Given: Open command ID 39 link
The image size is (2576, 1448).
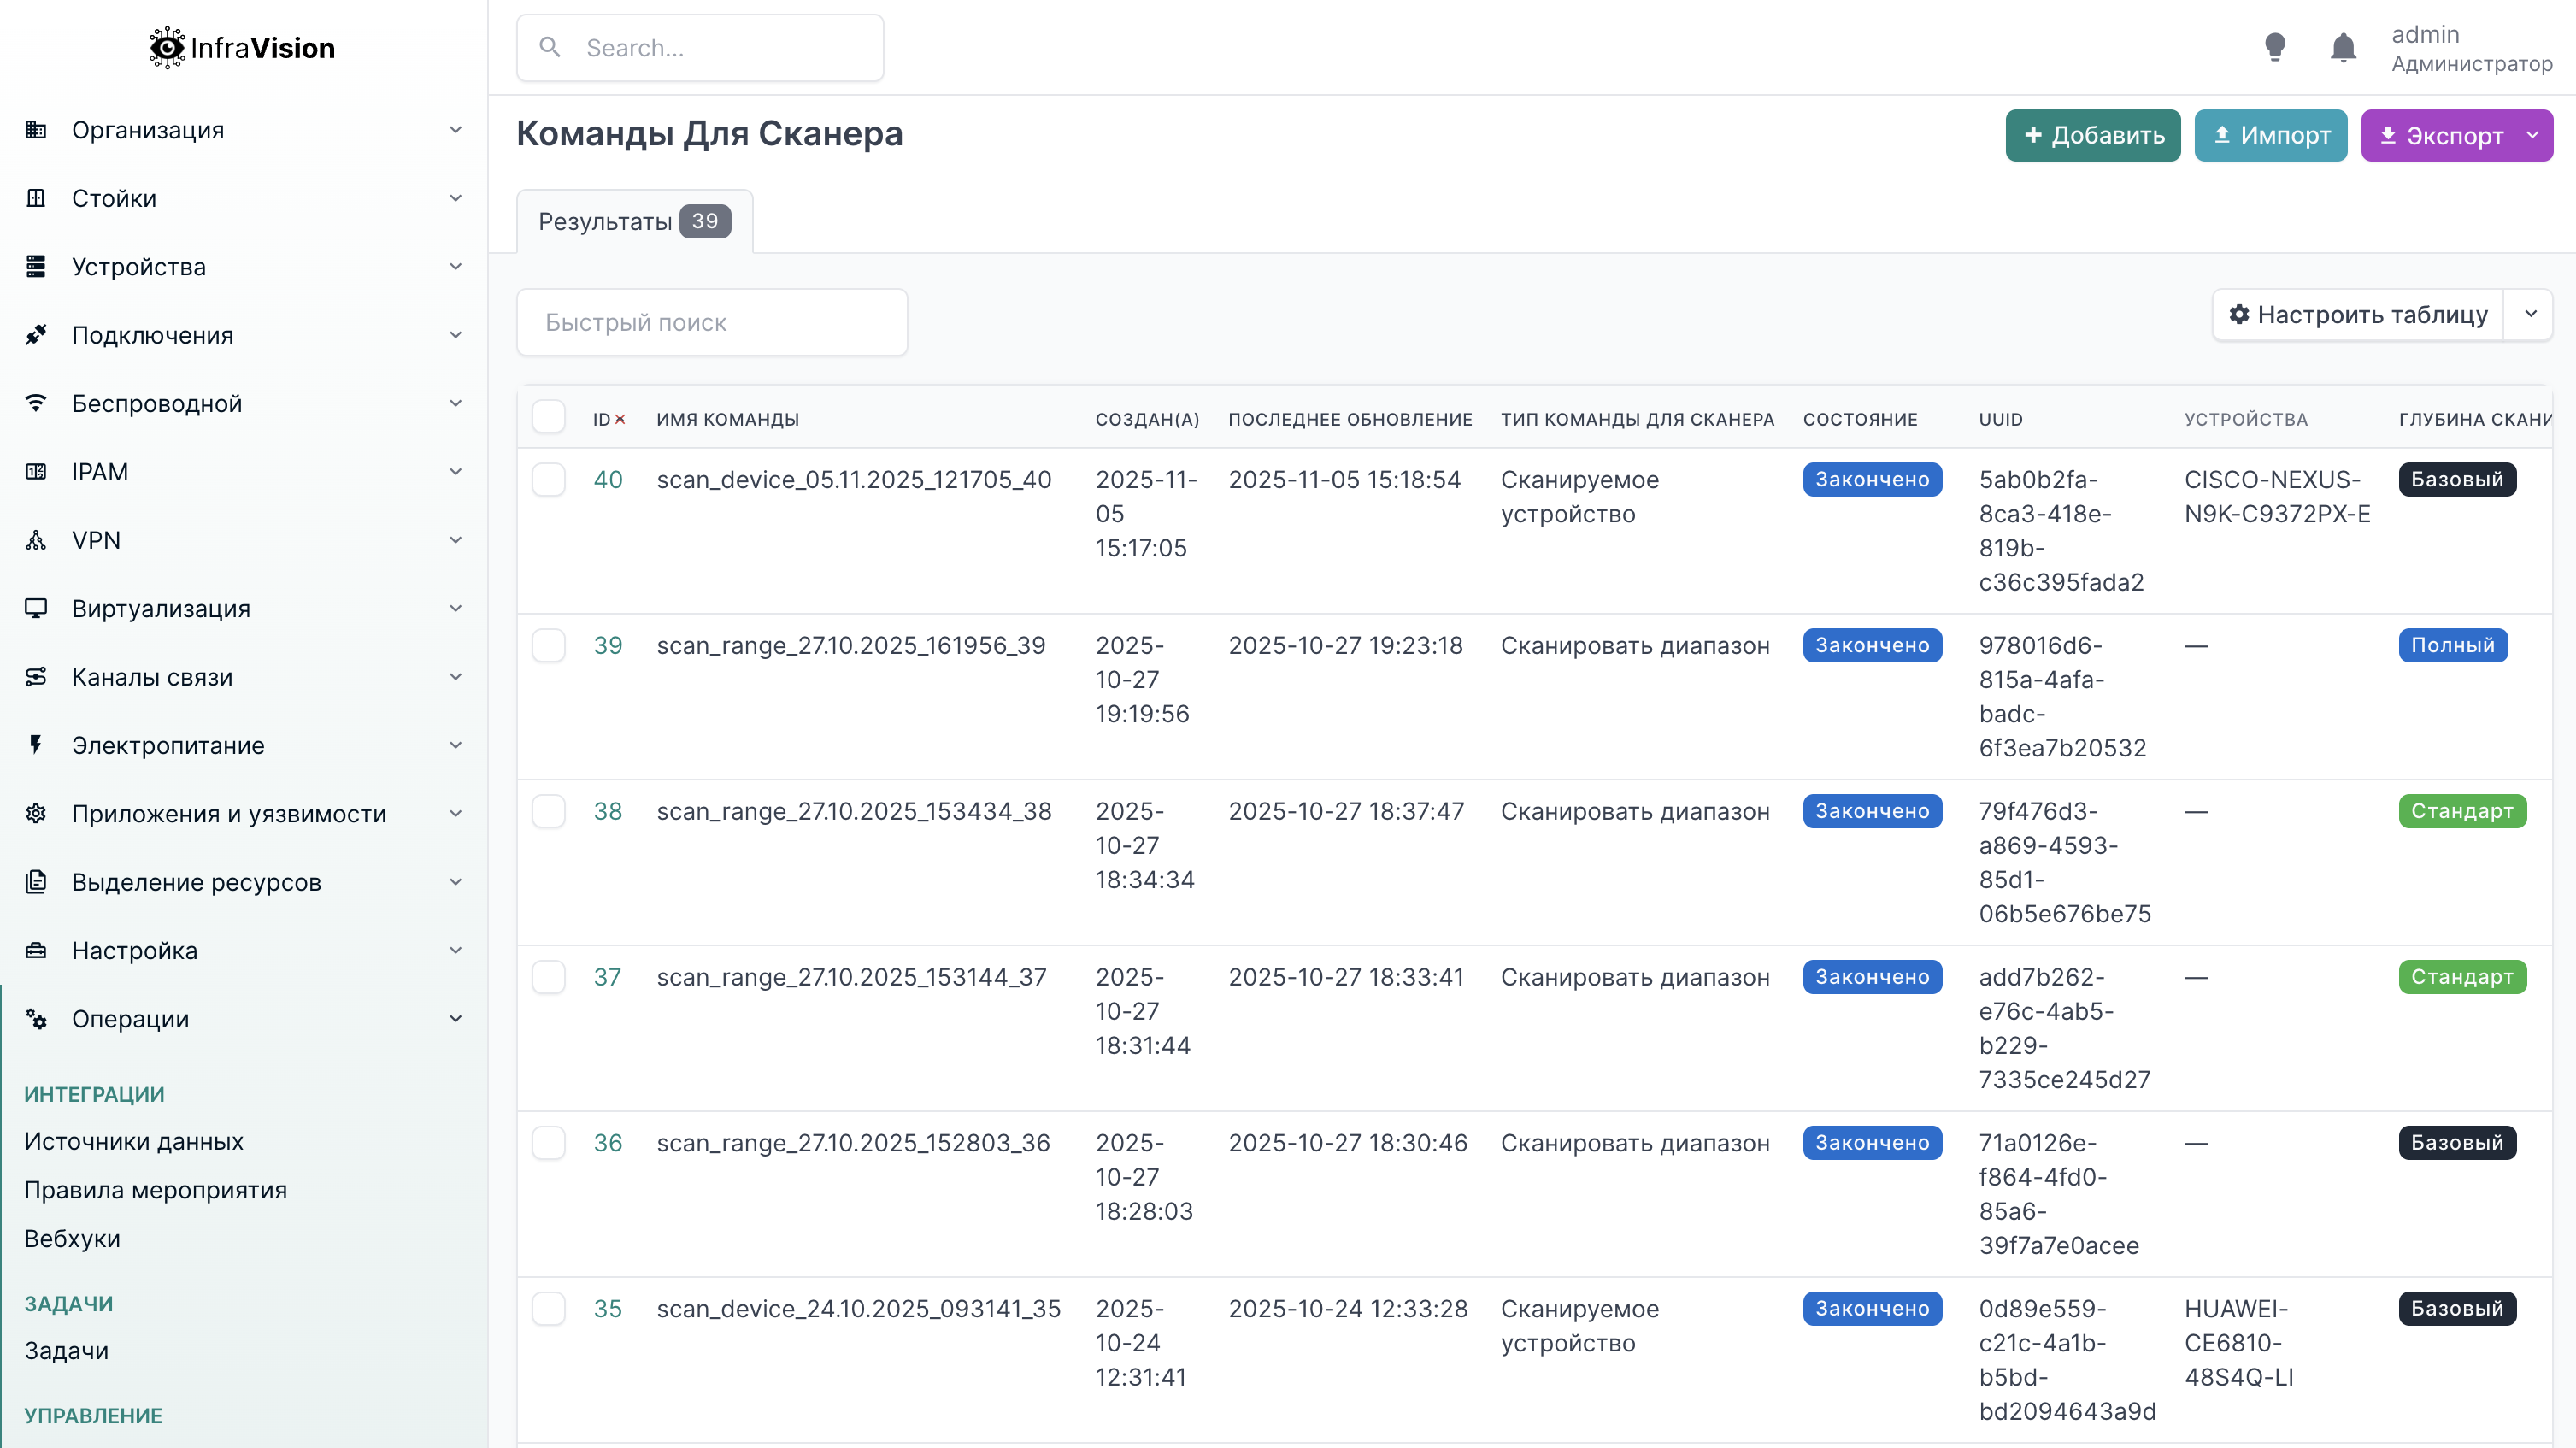Looking at the screenshot, I should [607, 645].
